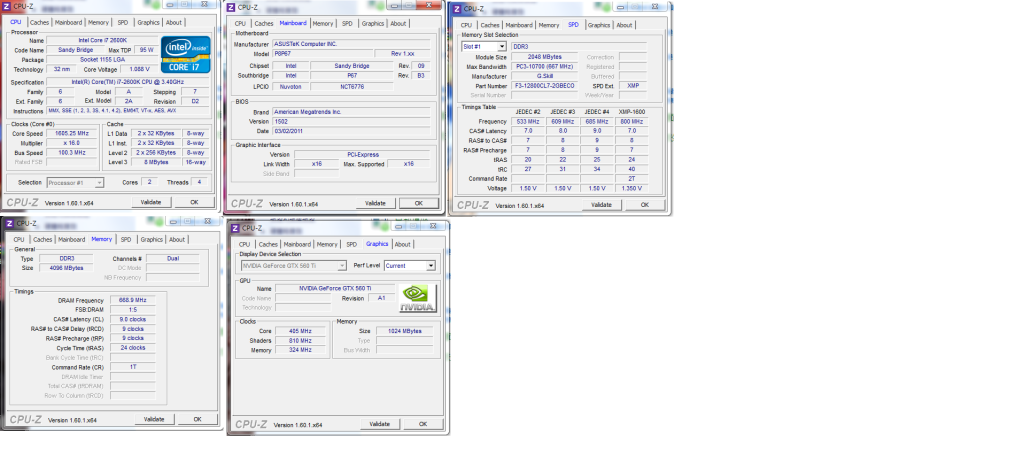The image size is (1023, 463).
Task: Open About tab in CPU window
Action: [174, 22]
